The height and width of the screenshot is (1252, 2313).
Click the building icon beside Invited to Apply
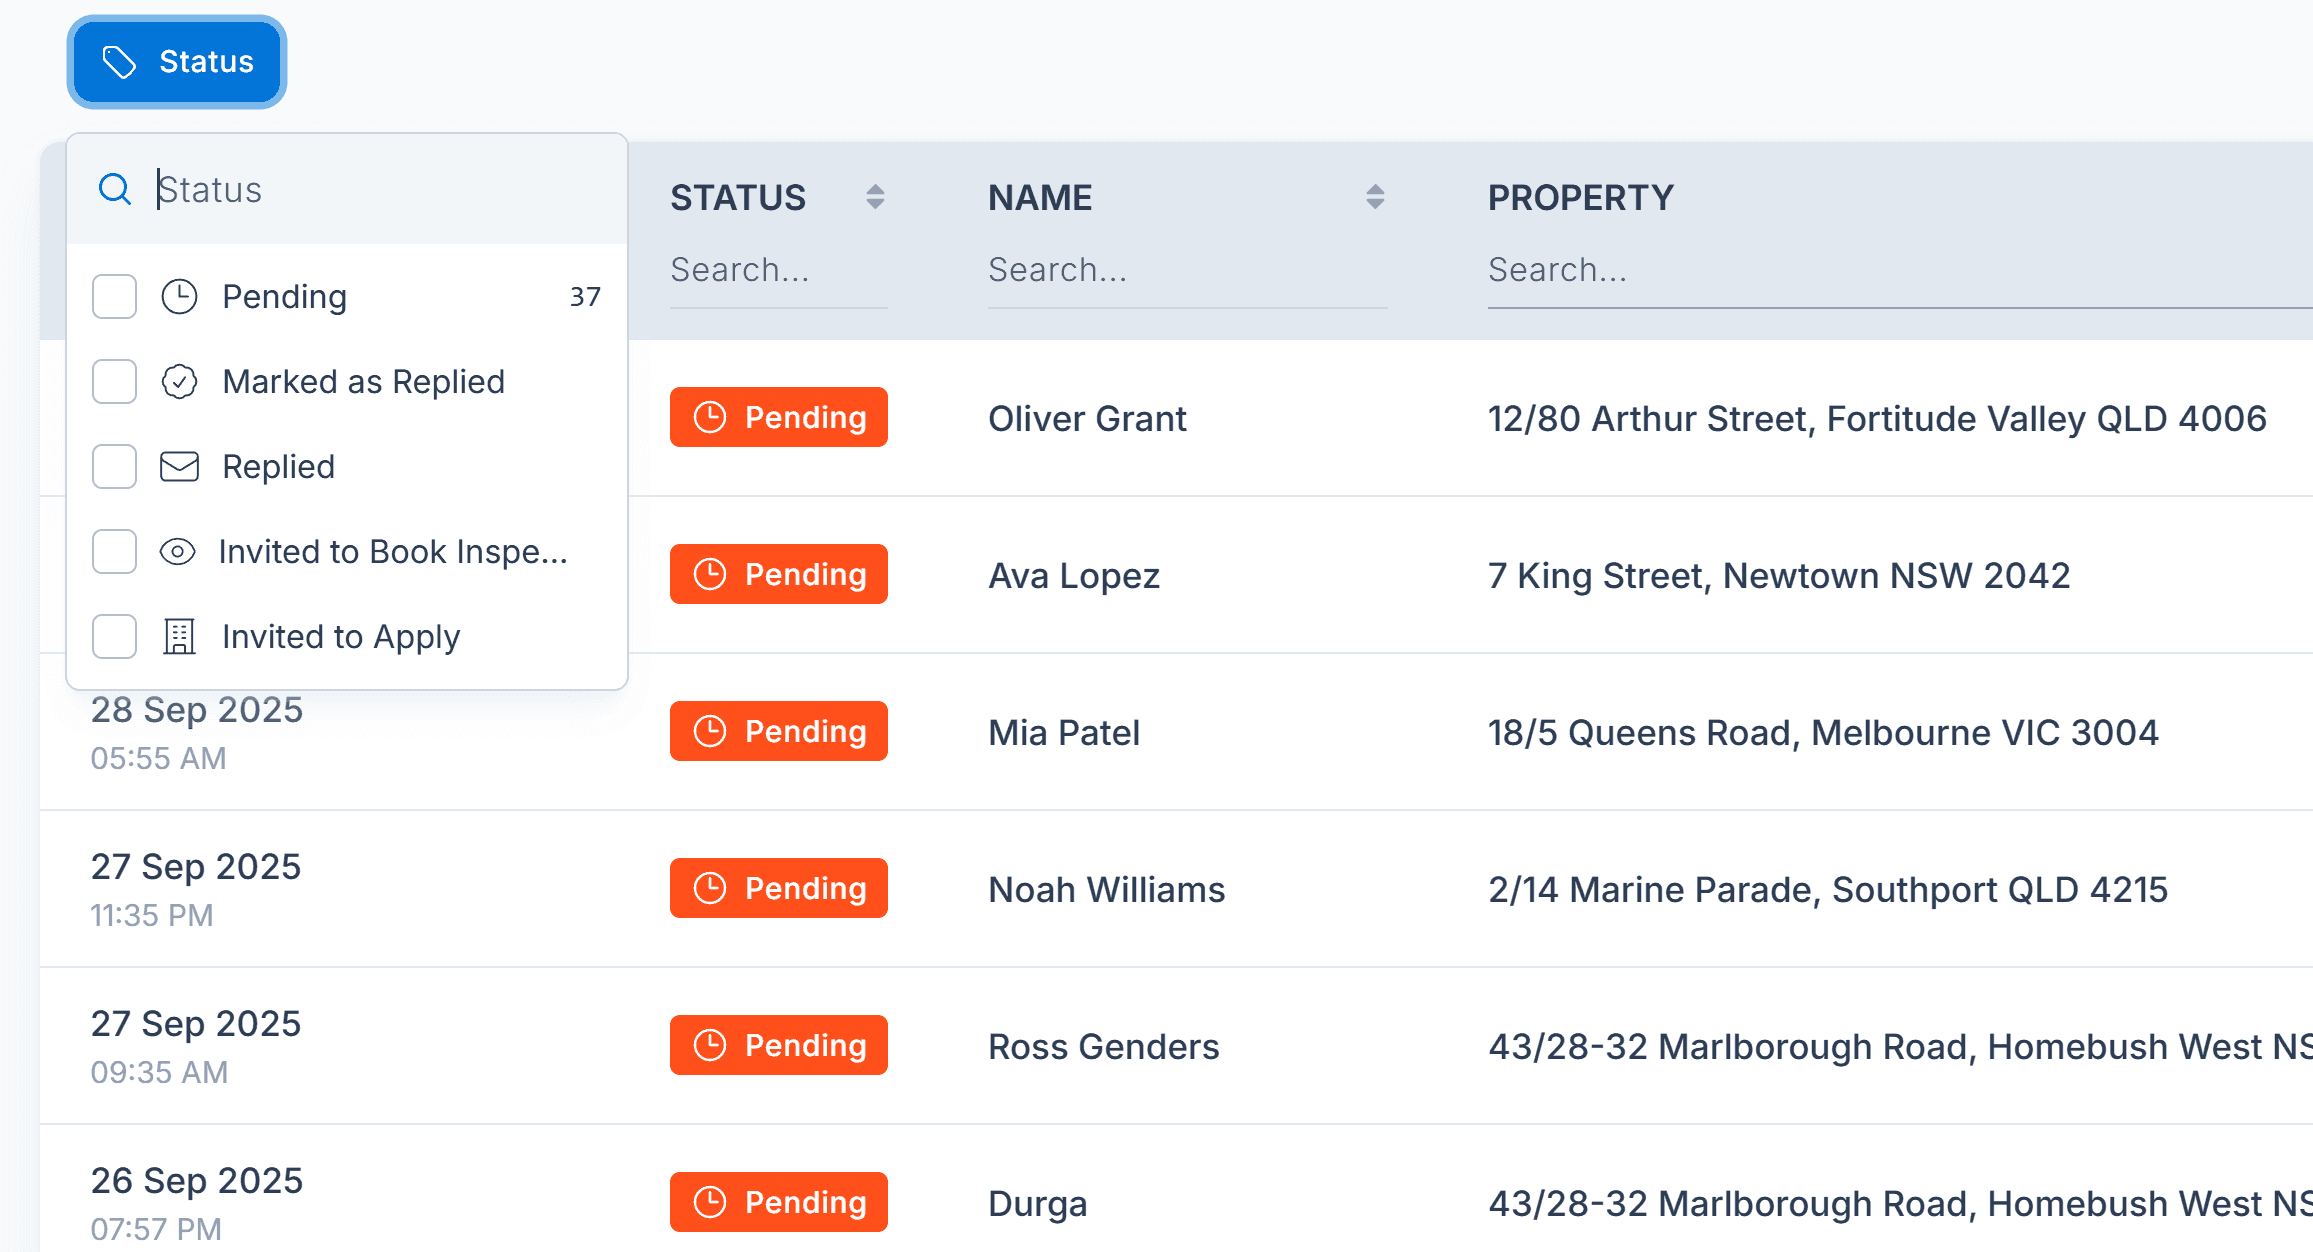pyautogui.click(x=179, y=637)
